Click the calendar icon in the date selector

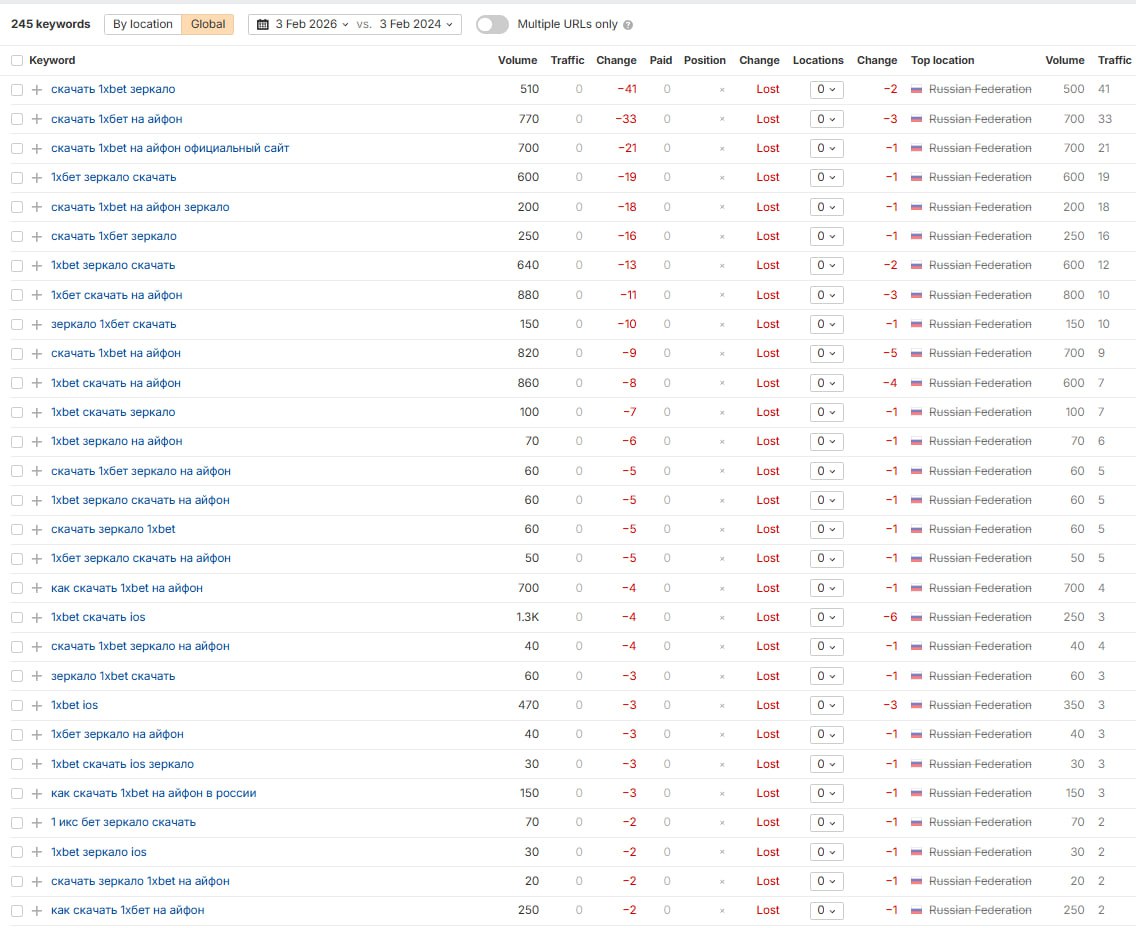click(x=263, y=24)
